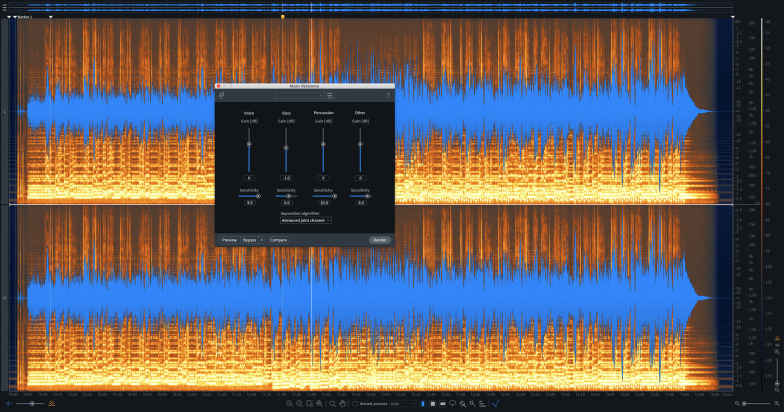Click the blue checkmark icon in bottom toolbar
The width and height of the screenshot is (784, 412).
495,404
